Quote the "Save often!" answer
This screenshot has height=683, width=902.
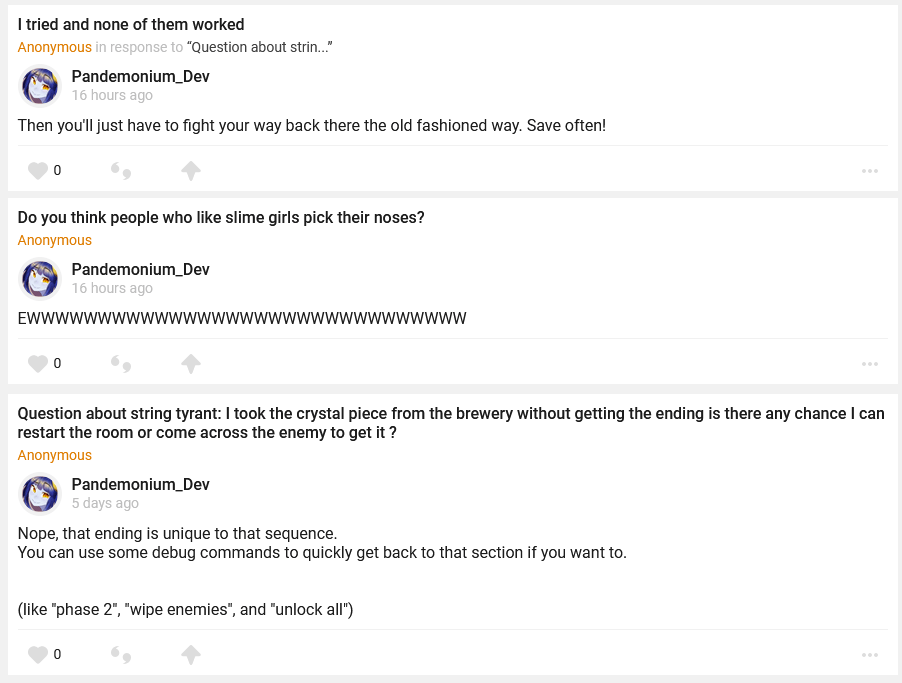(121, 171)
